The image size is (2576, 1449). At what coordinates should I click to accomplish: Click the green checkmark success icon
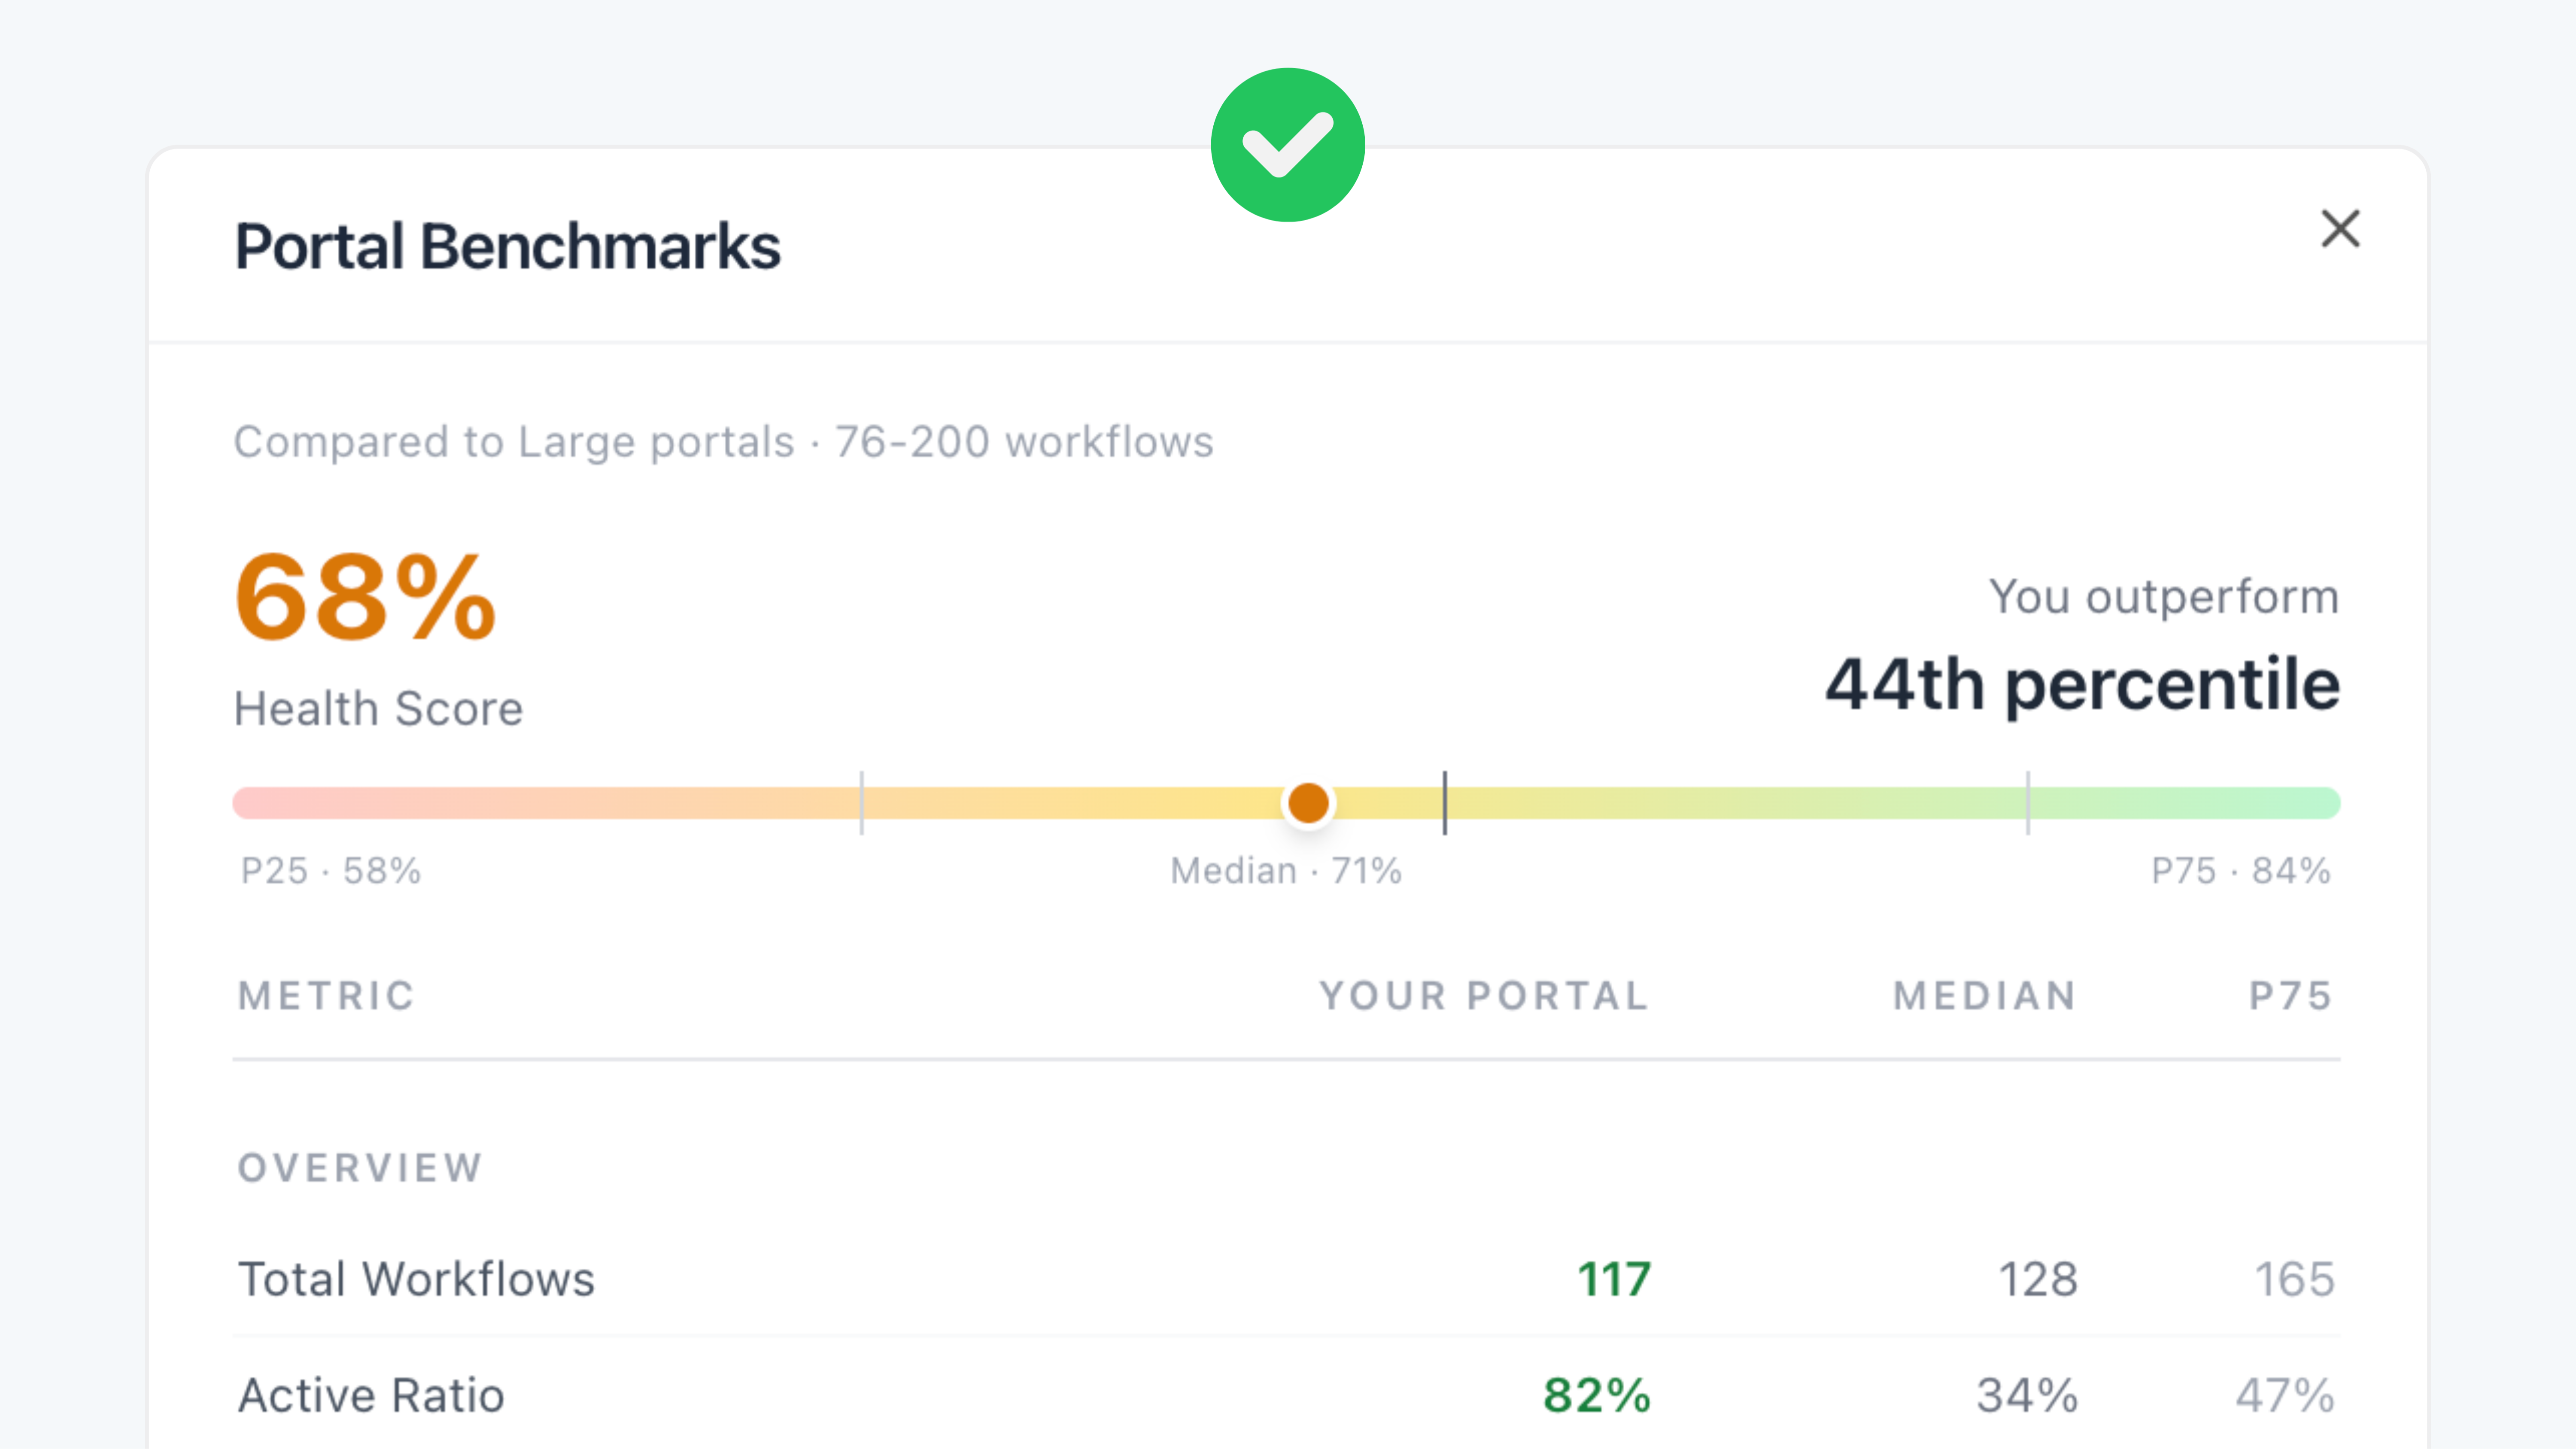[x=1288, y=142]
